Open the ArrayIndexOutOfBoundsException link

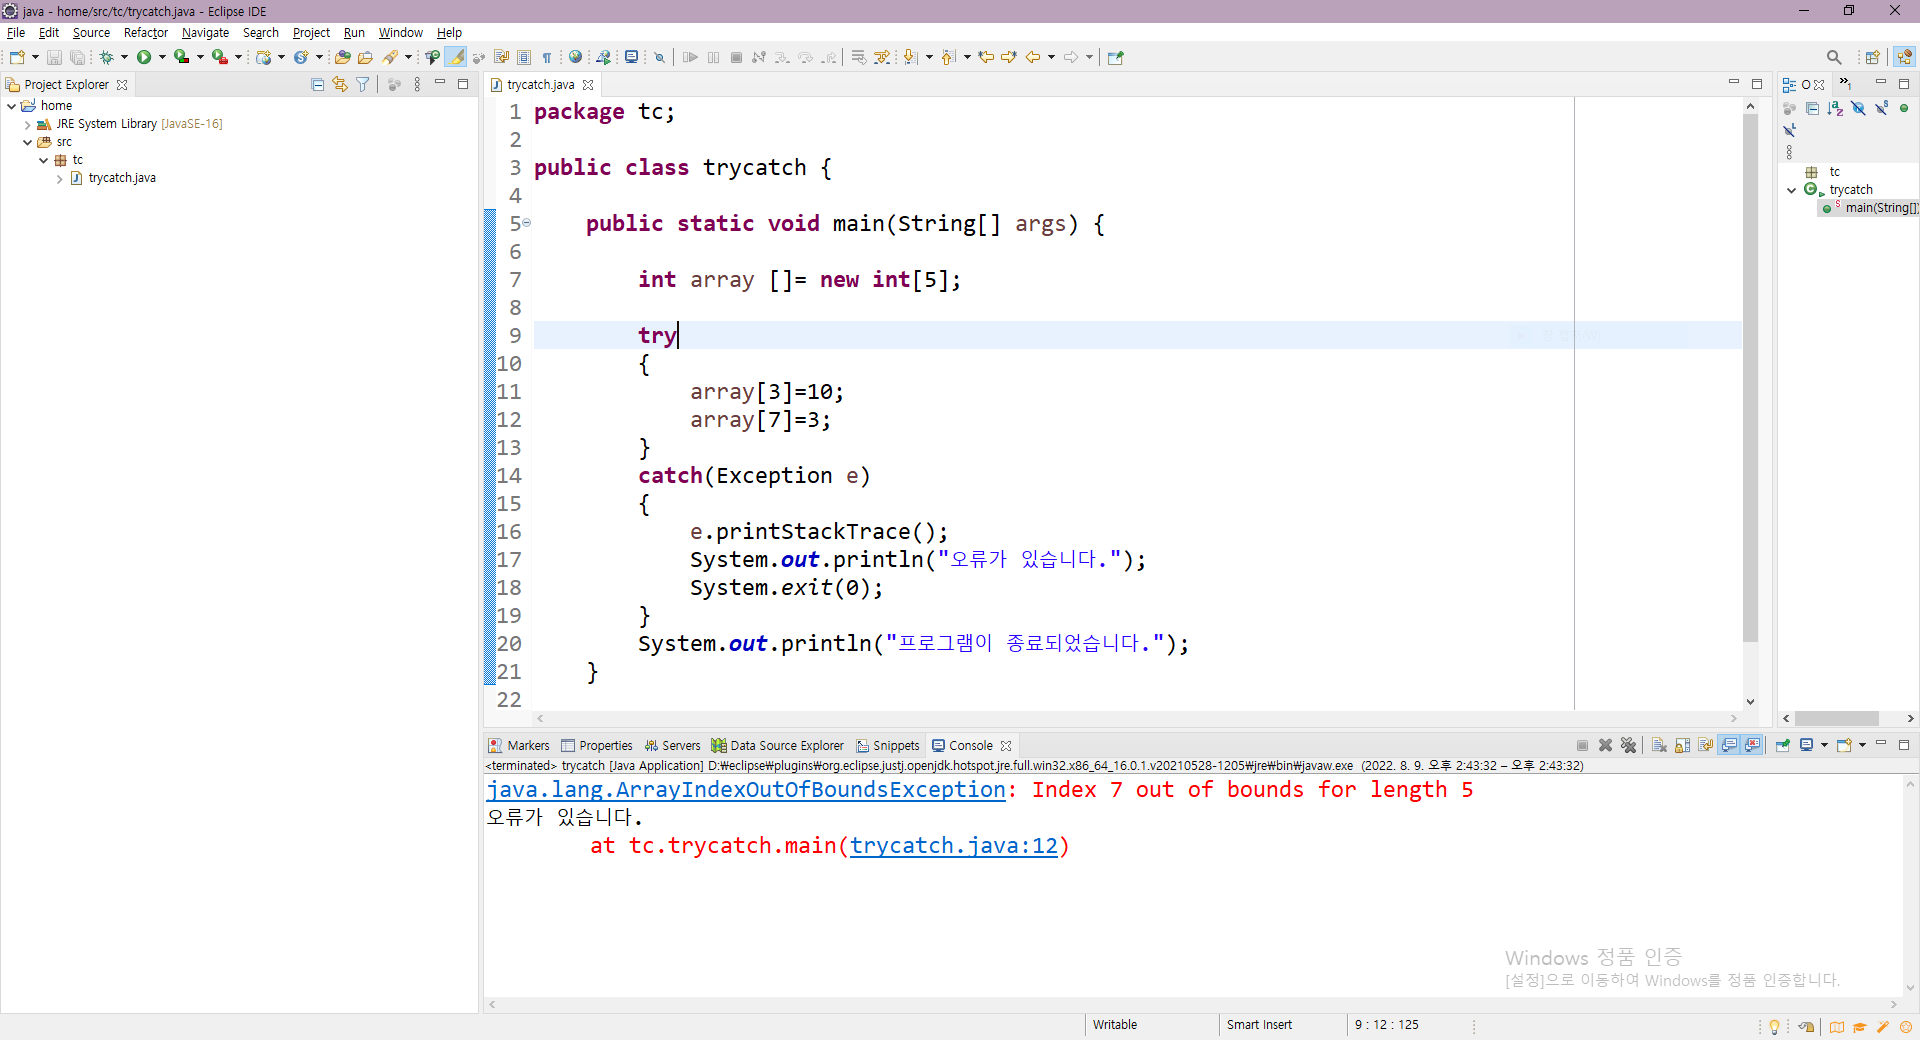(745, 790)
